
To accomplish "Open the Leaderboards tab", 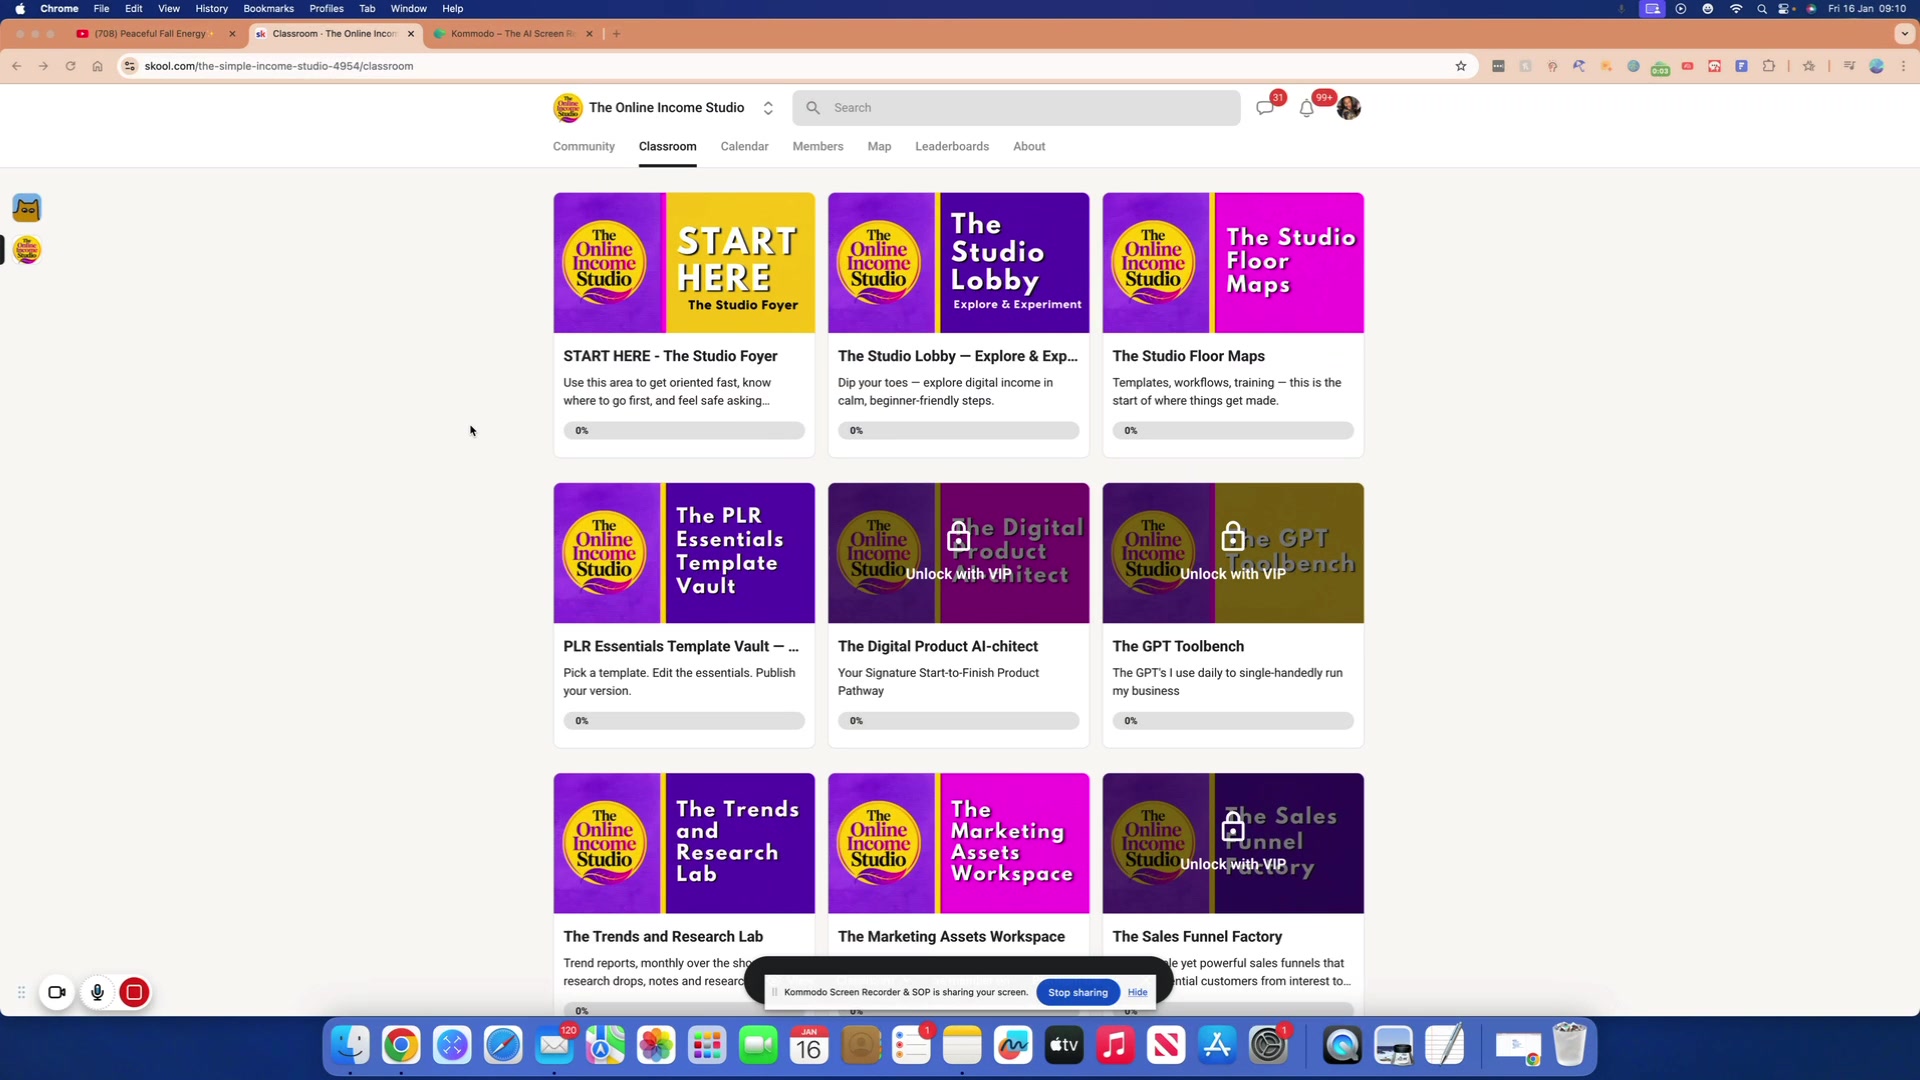I will [951, 146].
